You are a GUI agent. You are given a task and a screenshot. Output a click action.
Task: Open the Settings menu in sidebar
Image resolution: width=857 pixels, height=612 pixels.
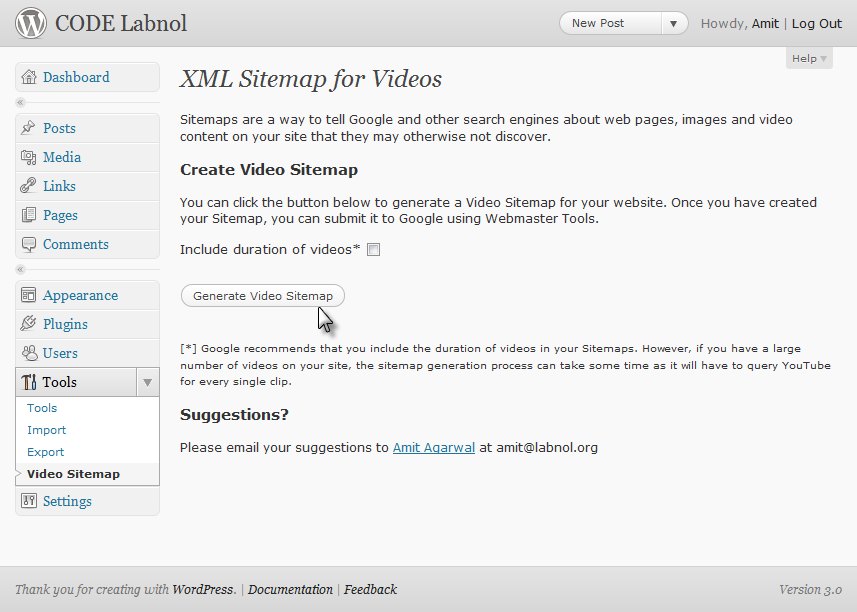tap(67, 501)
